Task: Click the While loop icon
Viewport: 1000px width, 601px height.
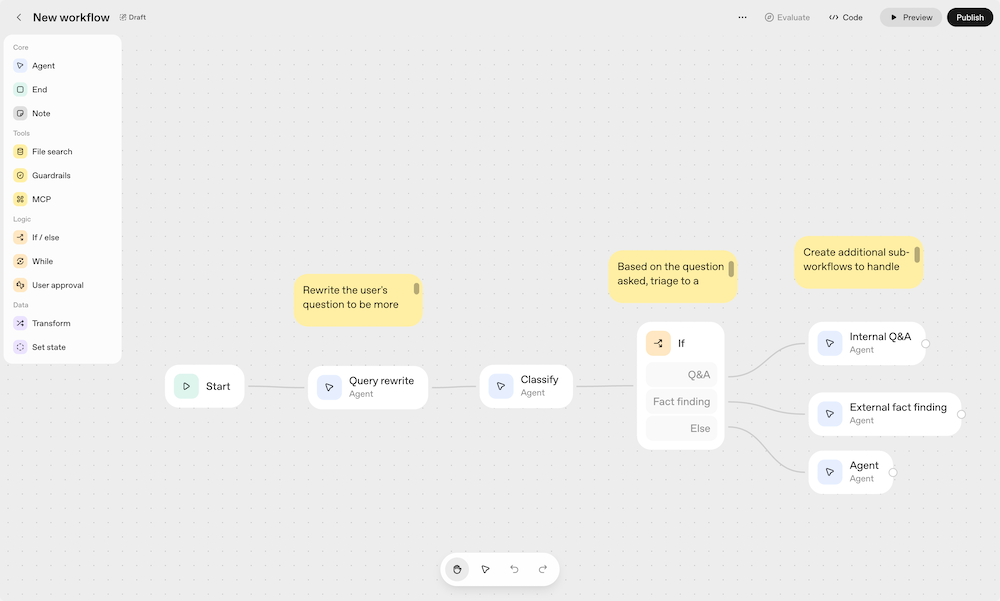Action: click(x=20, y=261)
